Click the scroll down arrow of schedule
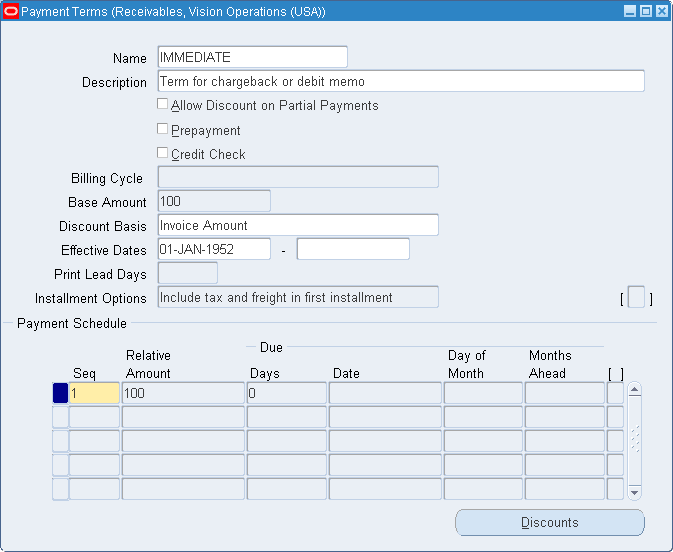The width and height of the screenshot is (673, 552). tap(634, 493)
